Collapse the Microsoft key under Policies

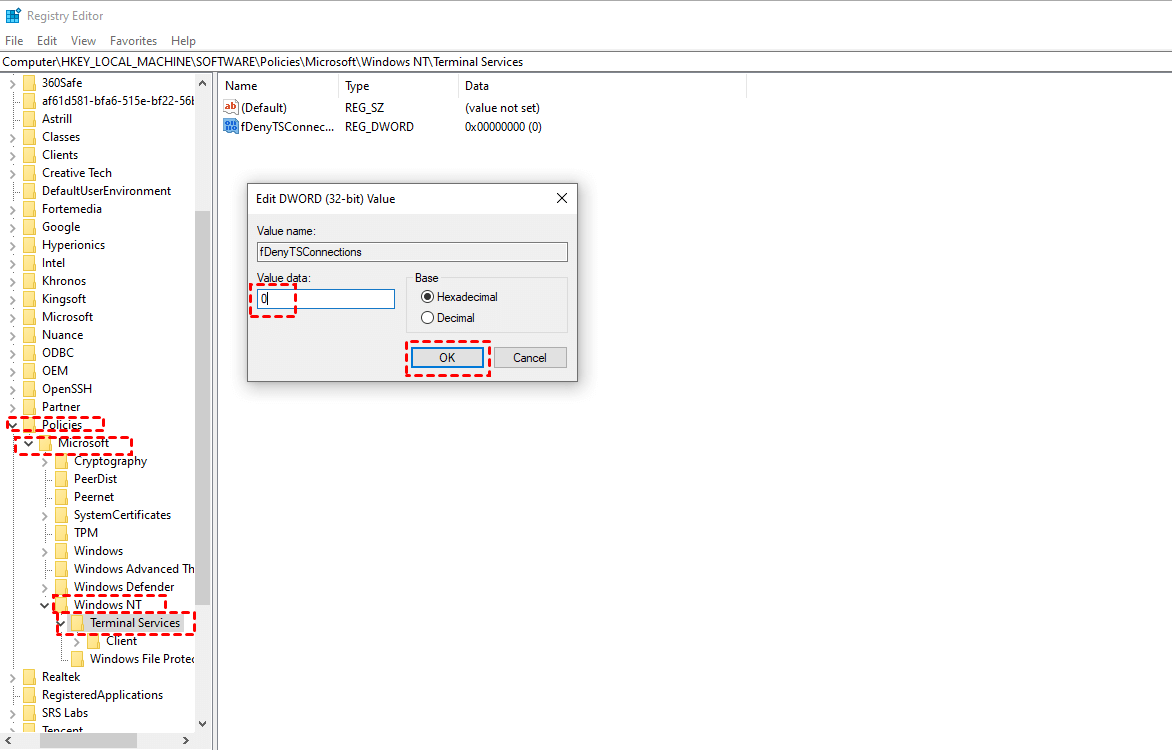pos(28,443)
